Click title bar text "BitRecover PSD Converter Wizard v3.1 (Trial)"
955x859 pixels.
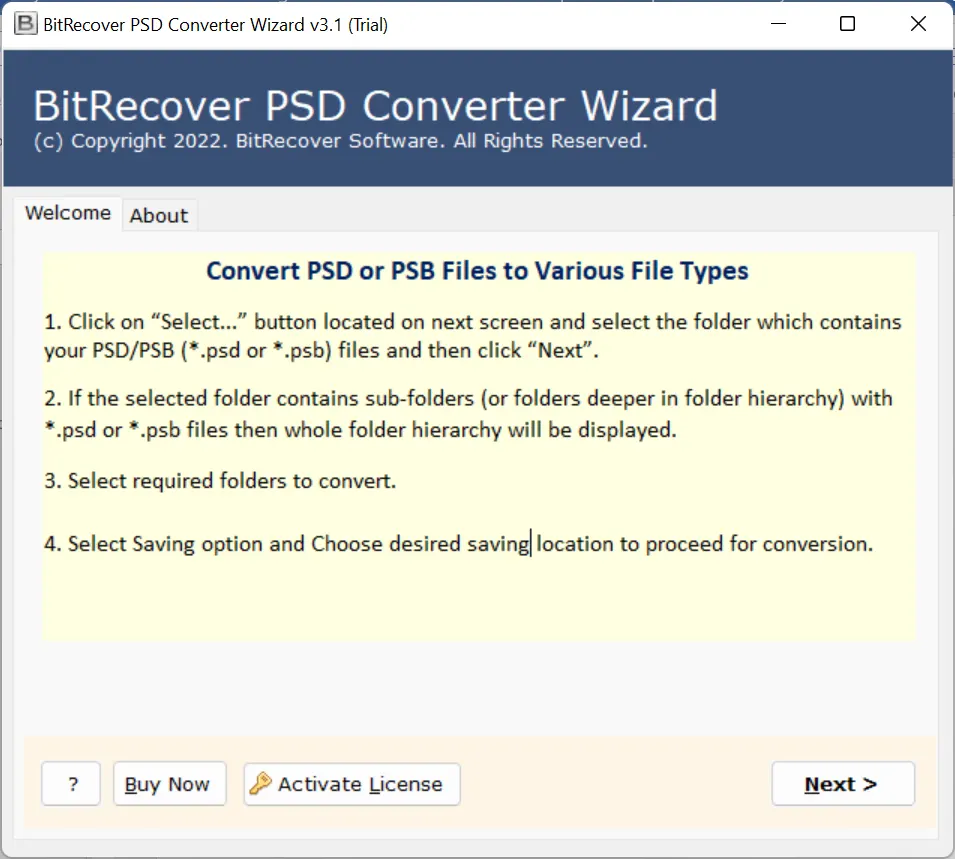tap(216, 25)
